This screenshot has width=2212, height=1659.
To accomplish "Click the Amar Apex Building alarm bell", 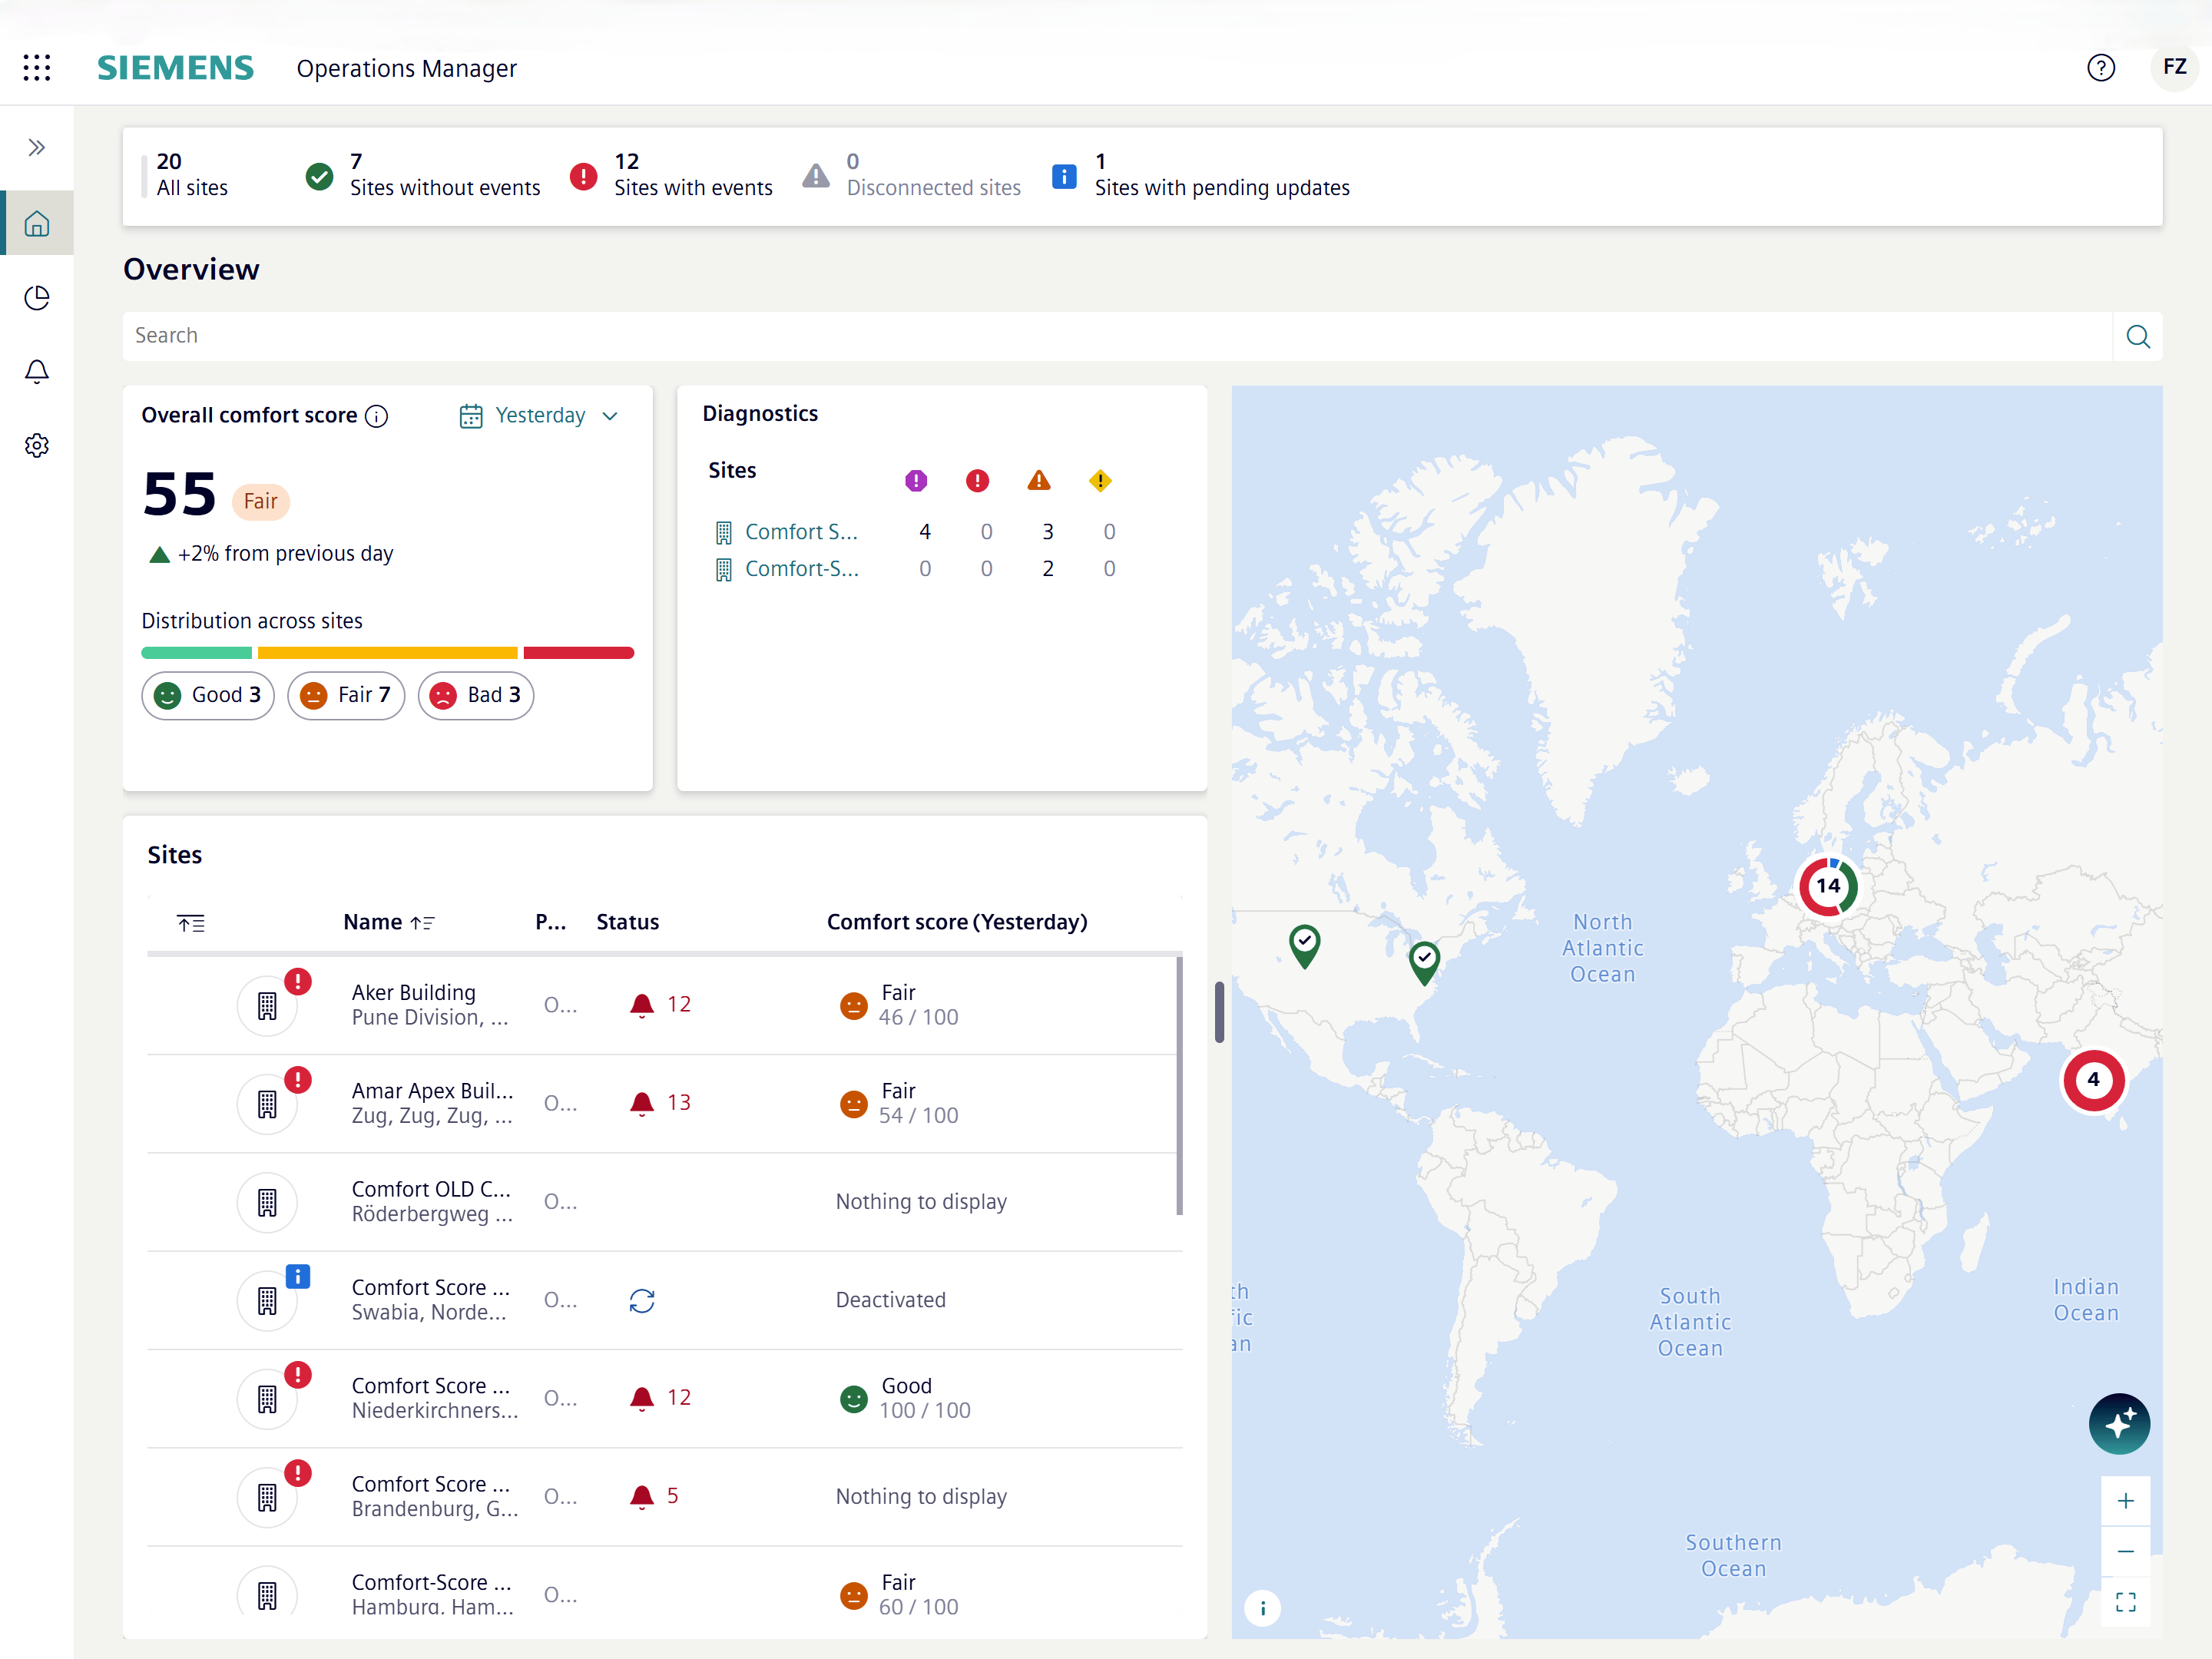I will click(642, 1103).
